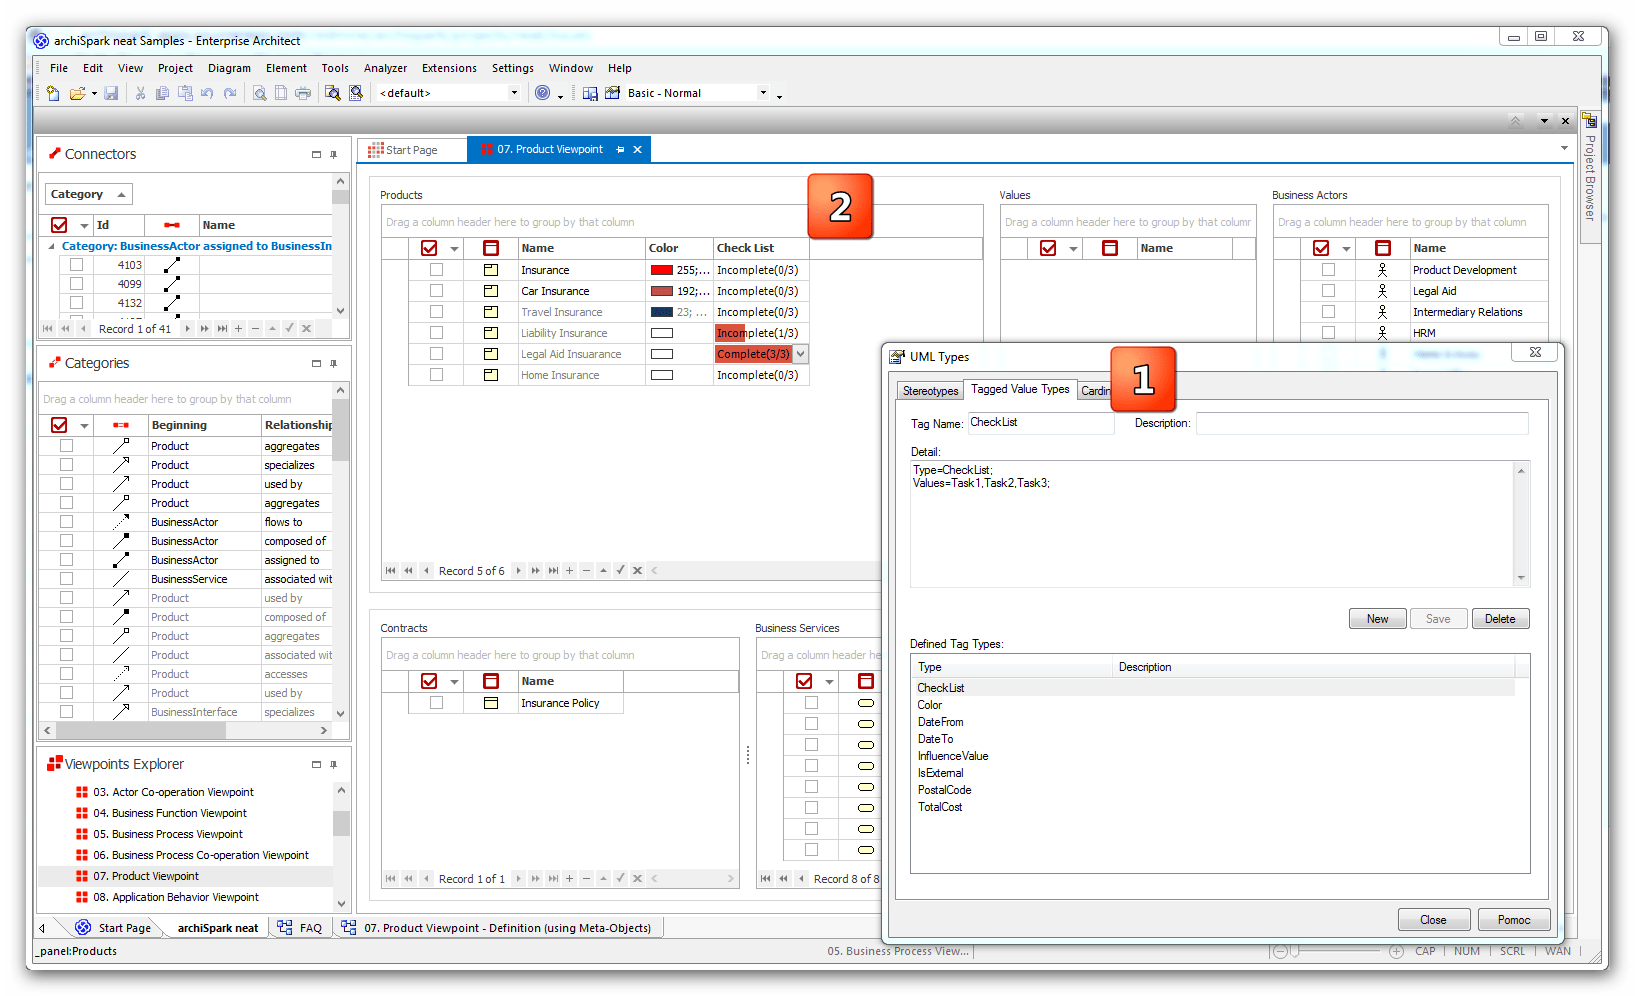Tick the checkbox for Travel Insurance row
This screenshot has width=1636, height=996.
coord(436,312)
